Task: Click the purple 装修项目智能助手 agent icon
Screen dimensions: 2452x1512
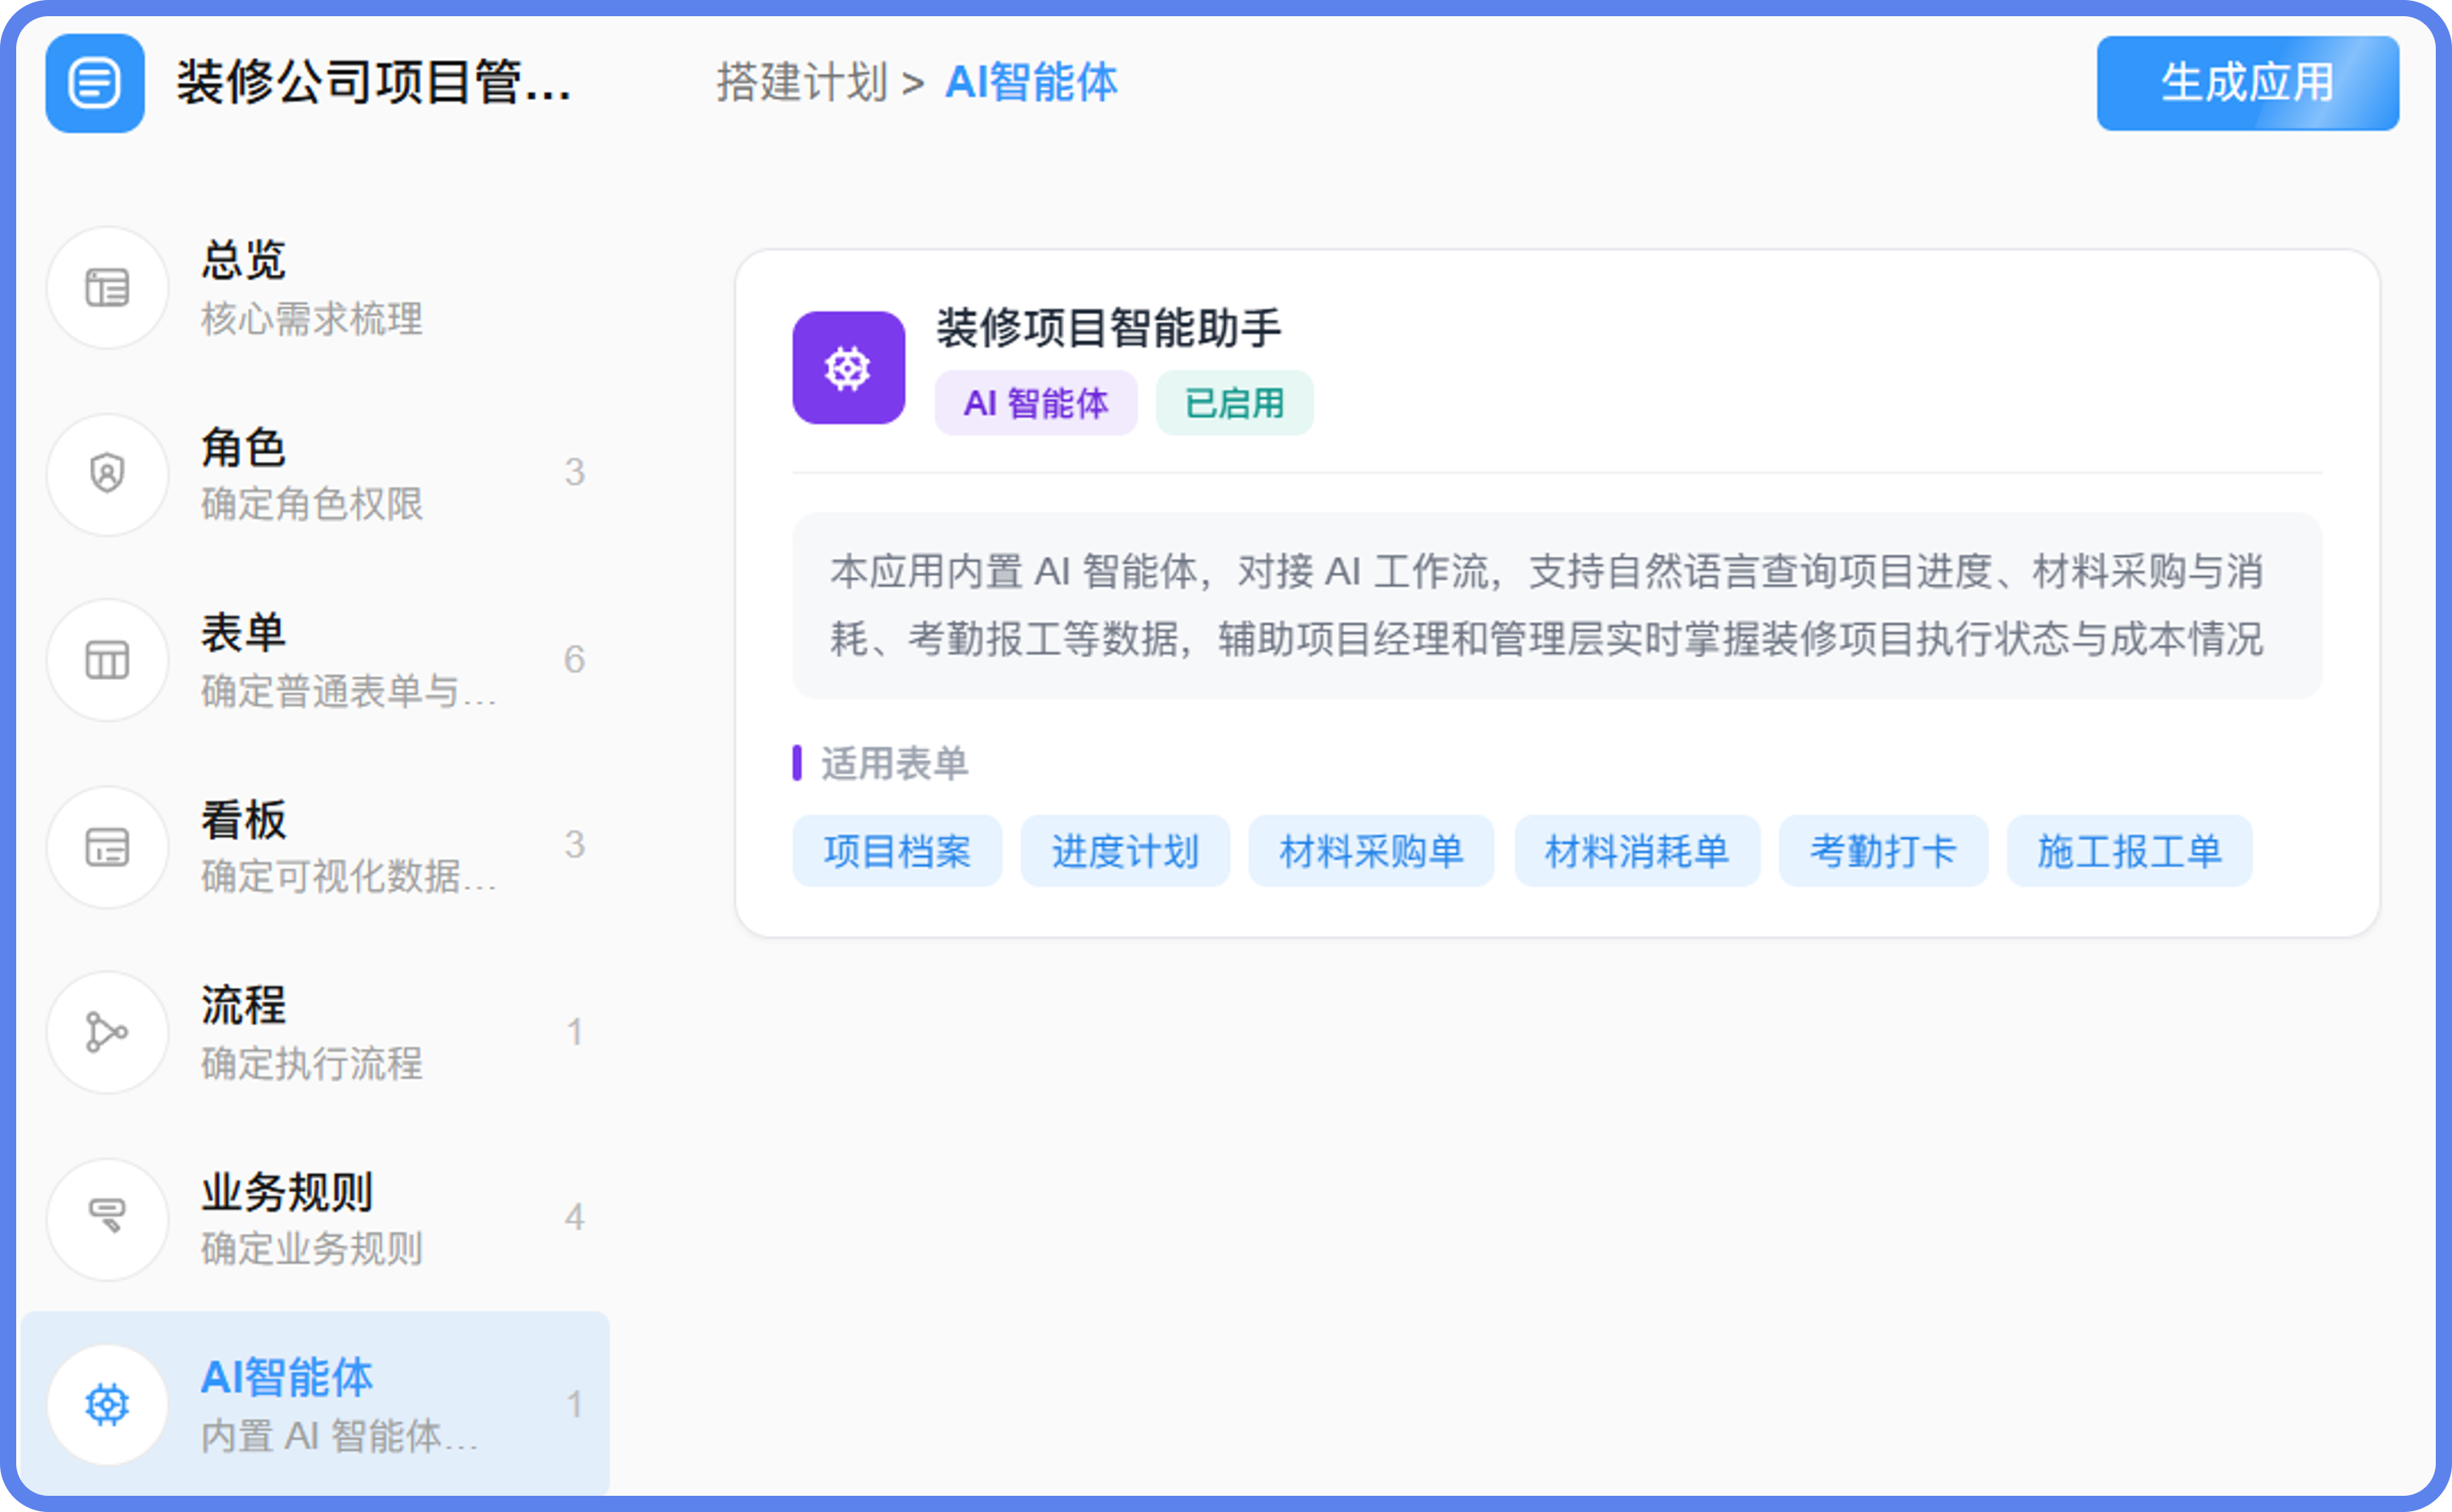Action: coord(848,368)
